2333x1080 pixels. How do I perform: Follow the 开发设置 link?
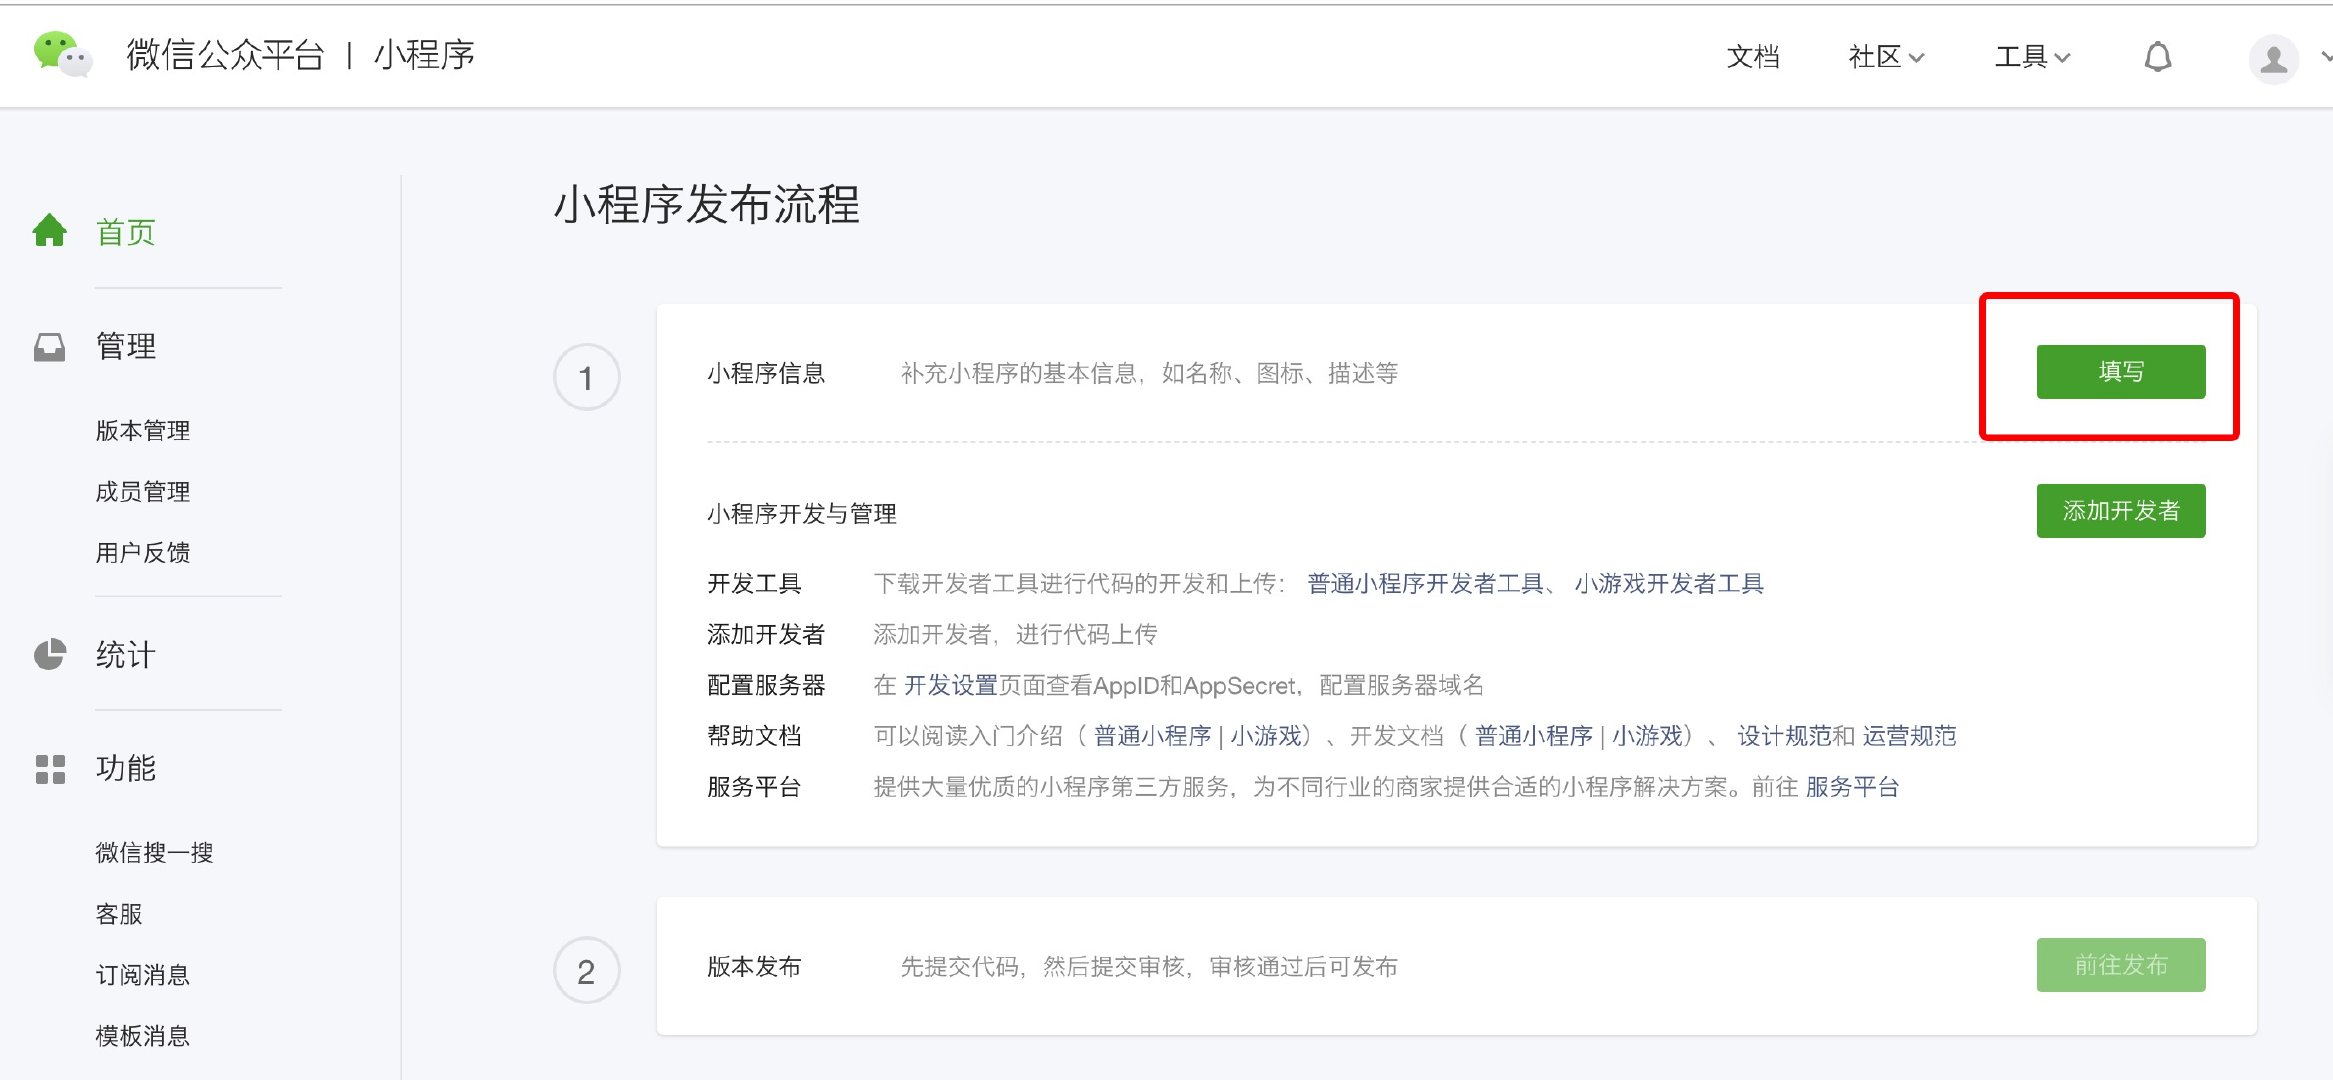click(x=950, y=686)
